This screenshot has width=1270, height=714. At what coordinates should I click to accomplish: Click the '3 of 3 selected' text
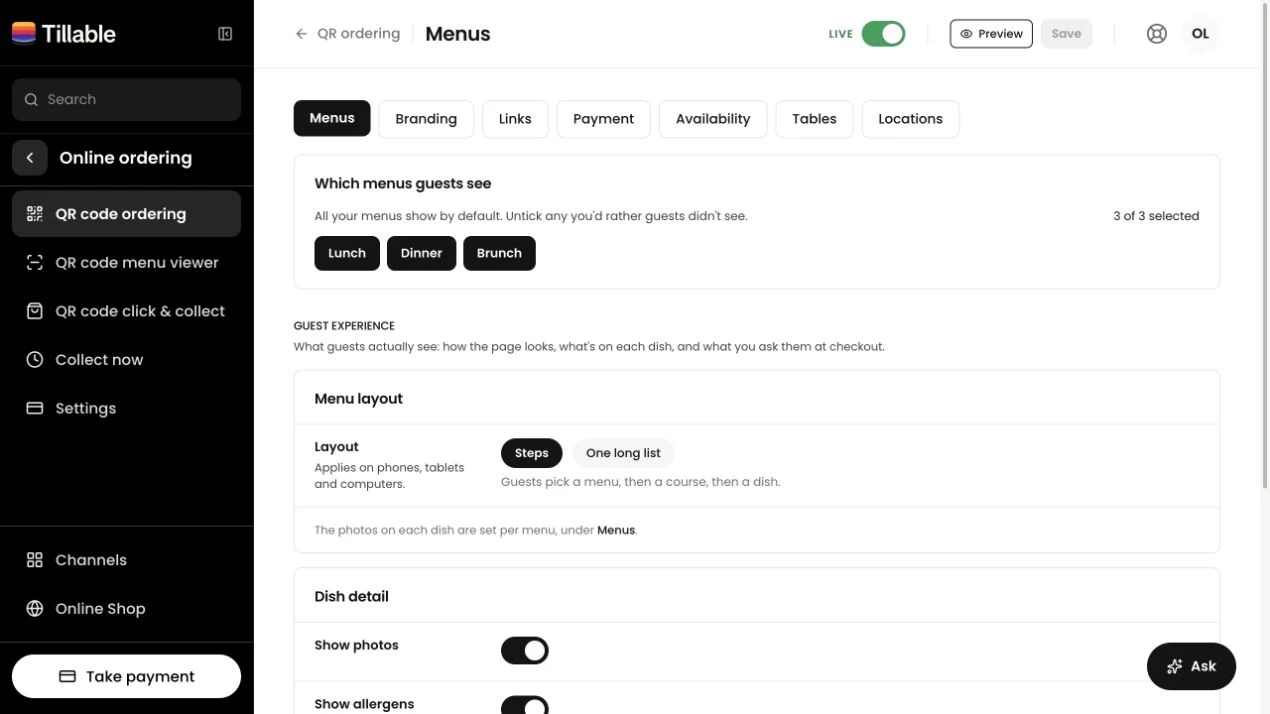click(x=1156, y=216)
